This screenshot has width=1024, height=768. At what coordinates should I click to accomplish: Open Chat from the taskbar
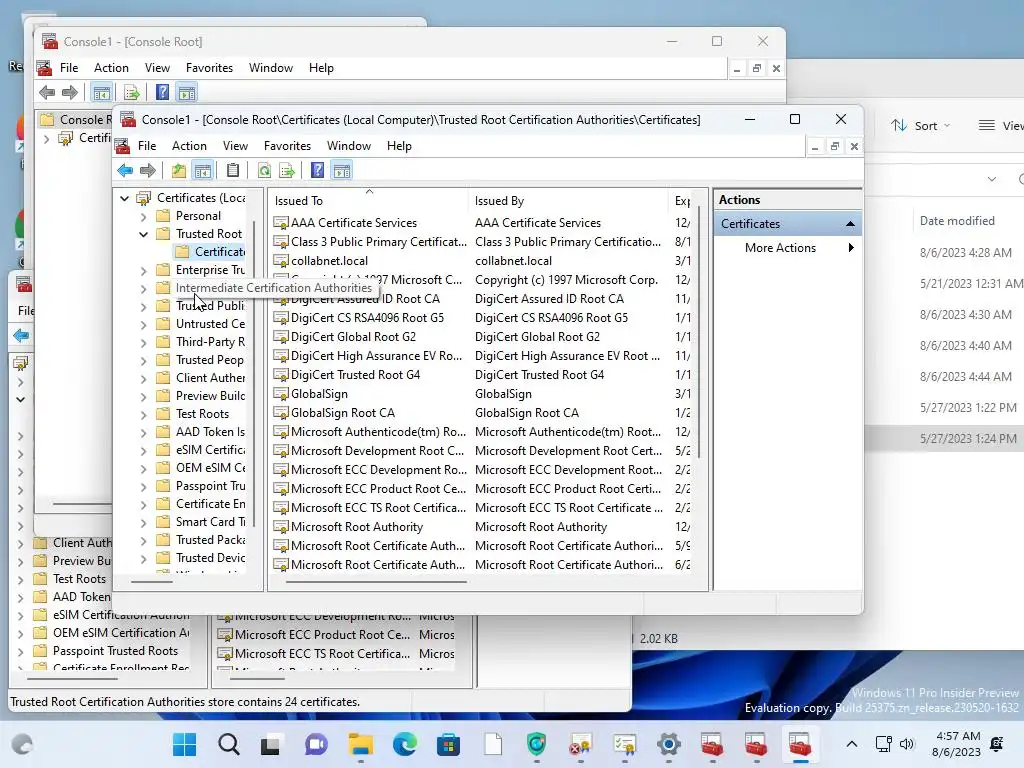316,744
